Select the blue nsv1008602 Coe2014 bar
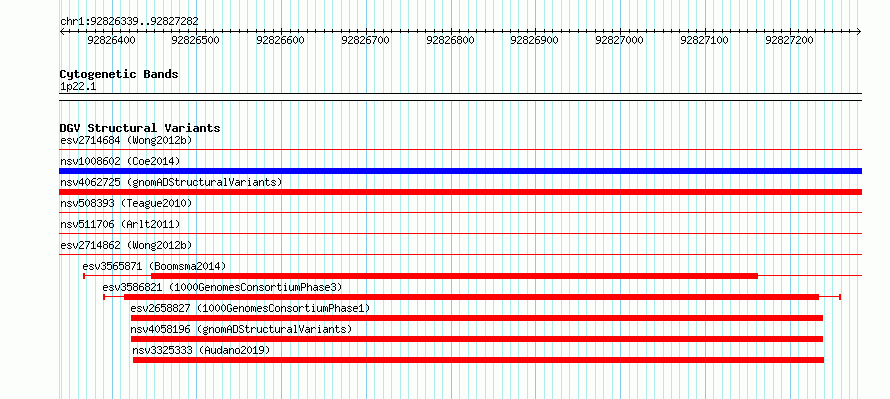The width and height of the screenshot is (890, 399). pyautogui.click(x=460, y=171)
